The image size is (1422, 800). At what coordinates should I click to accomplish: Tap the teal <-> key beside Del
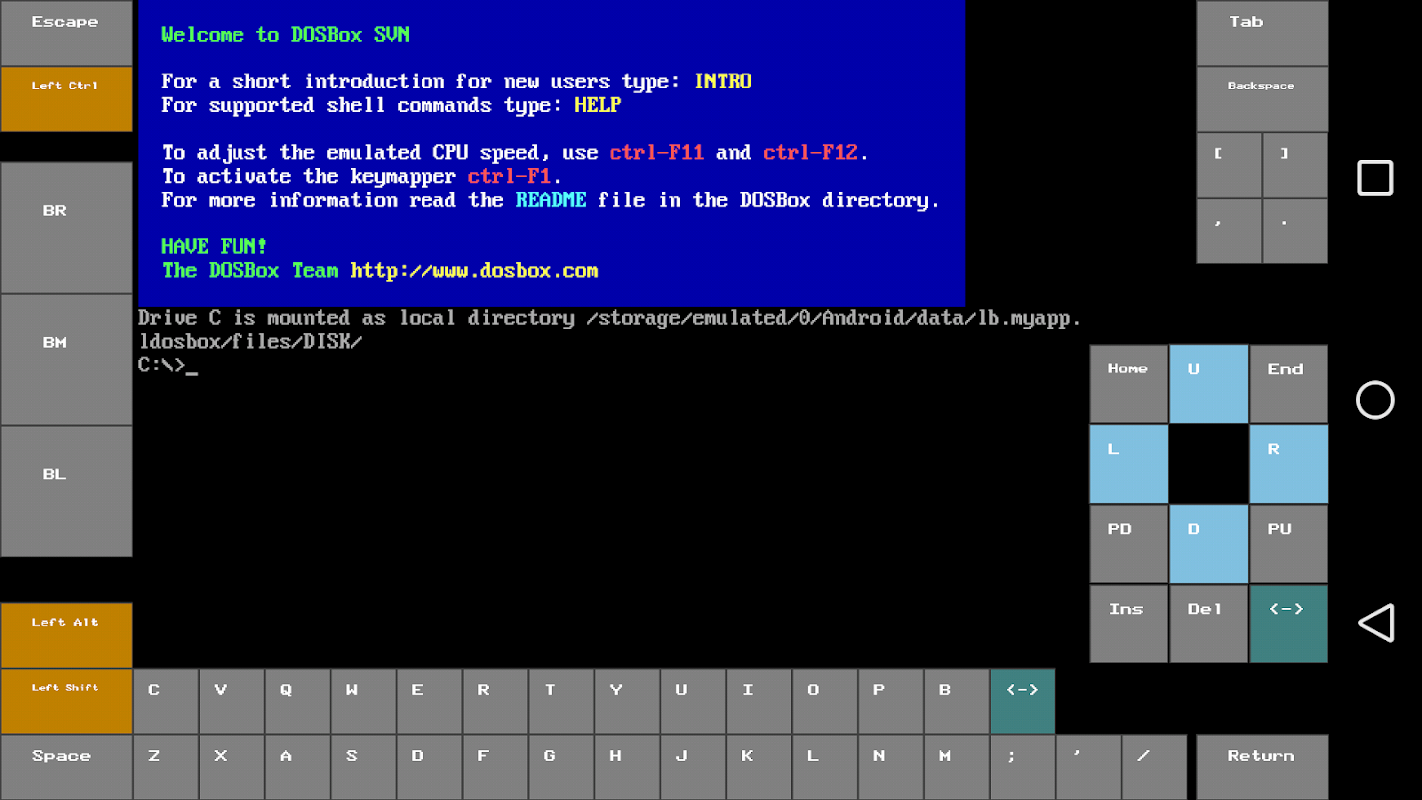click(1289, 624)
